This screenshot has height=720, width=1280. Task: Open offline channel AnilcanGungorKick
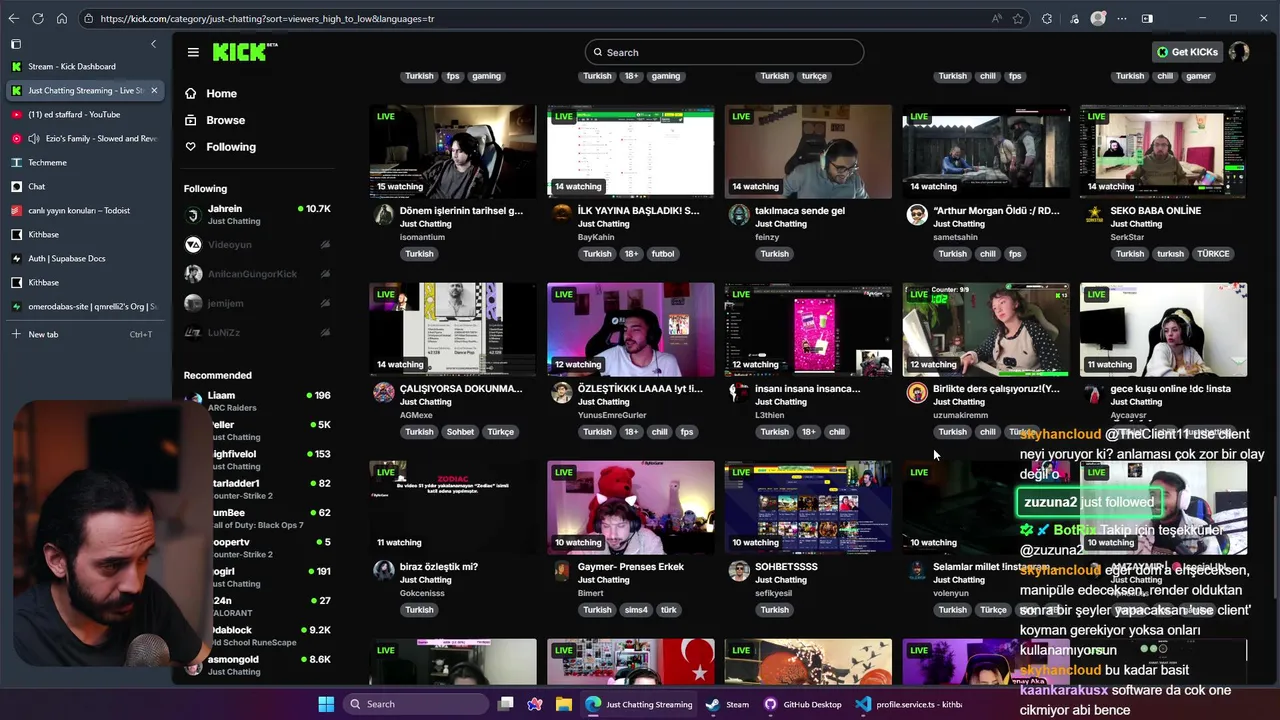click(258, 274)
